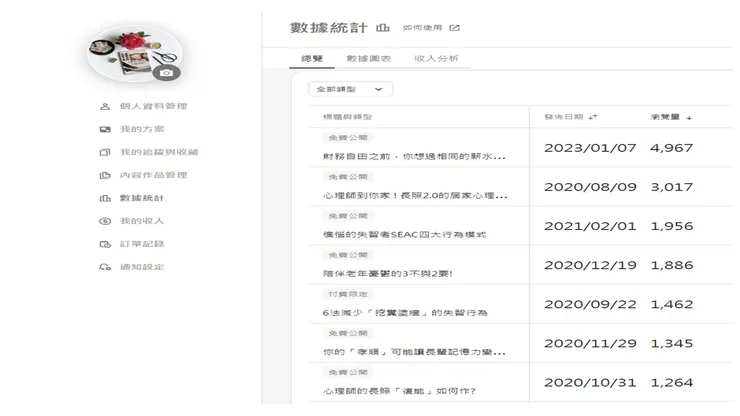Click the eye-coin icon beside 我的收入
This screenshot has height=416, width=740.
pyautogui.click(x=105, y=221)
